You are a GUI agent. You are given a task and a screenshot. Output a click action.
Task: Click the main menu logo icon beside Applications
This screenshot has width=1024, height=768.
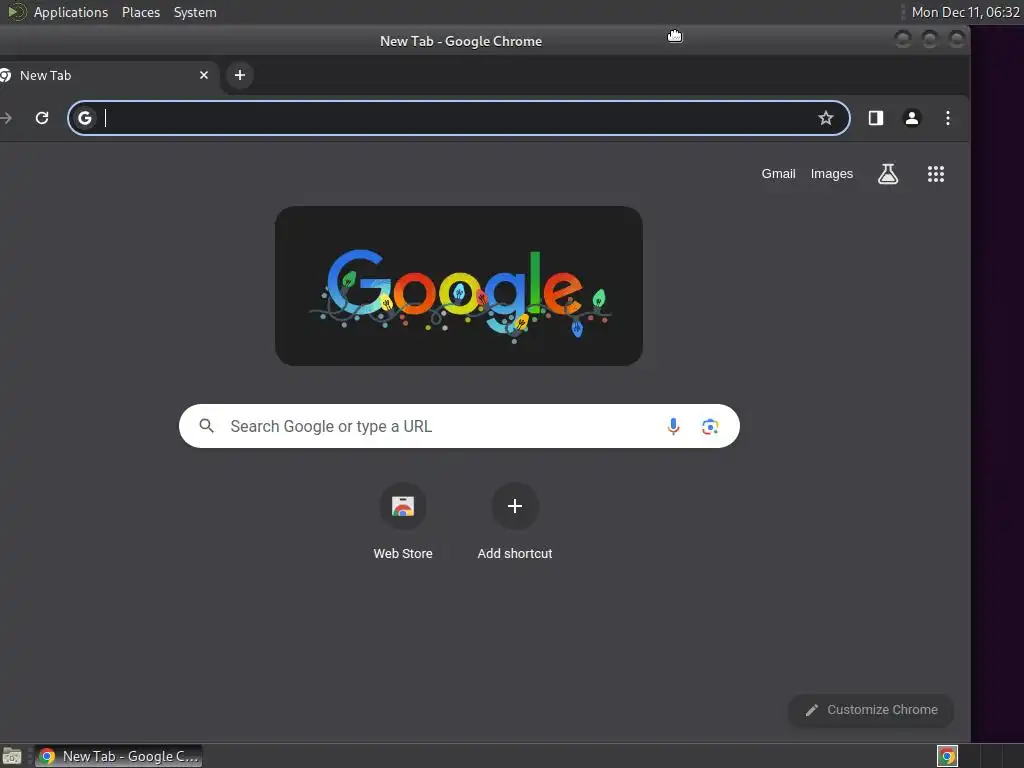pos(16,12)
